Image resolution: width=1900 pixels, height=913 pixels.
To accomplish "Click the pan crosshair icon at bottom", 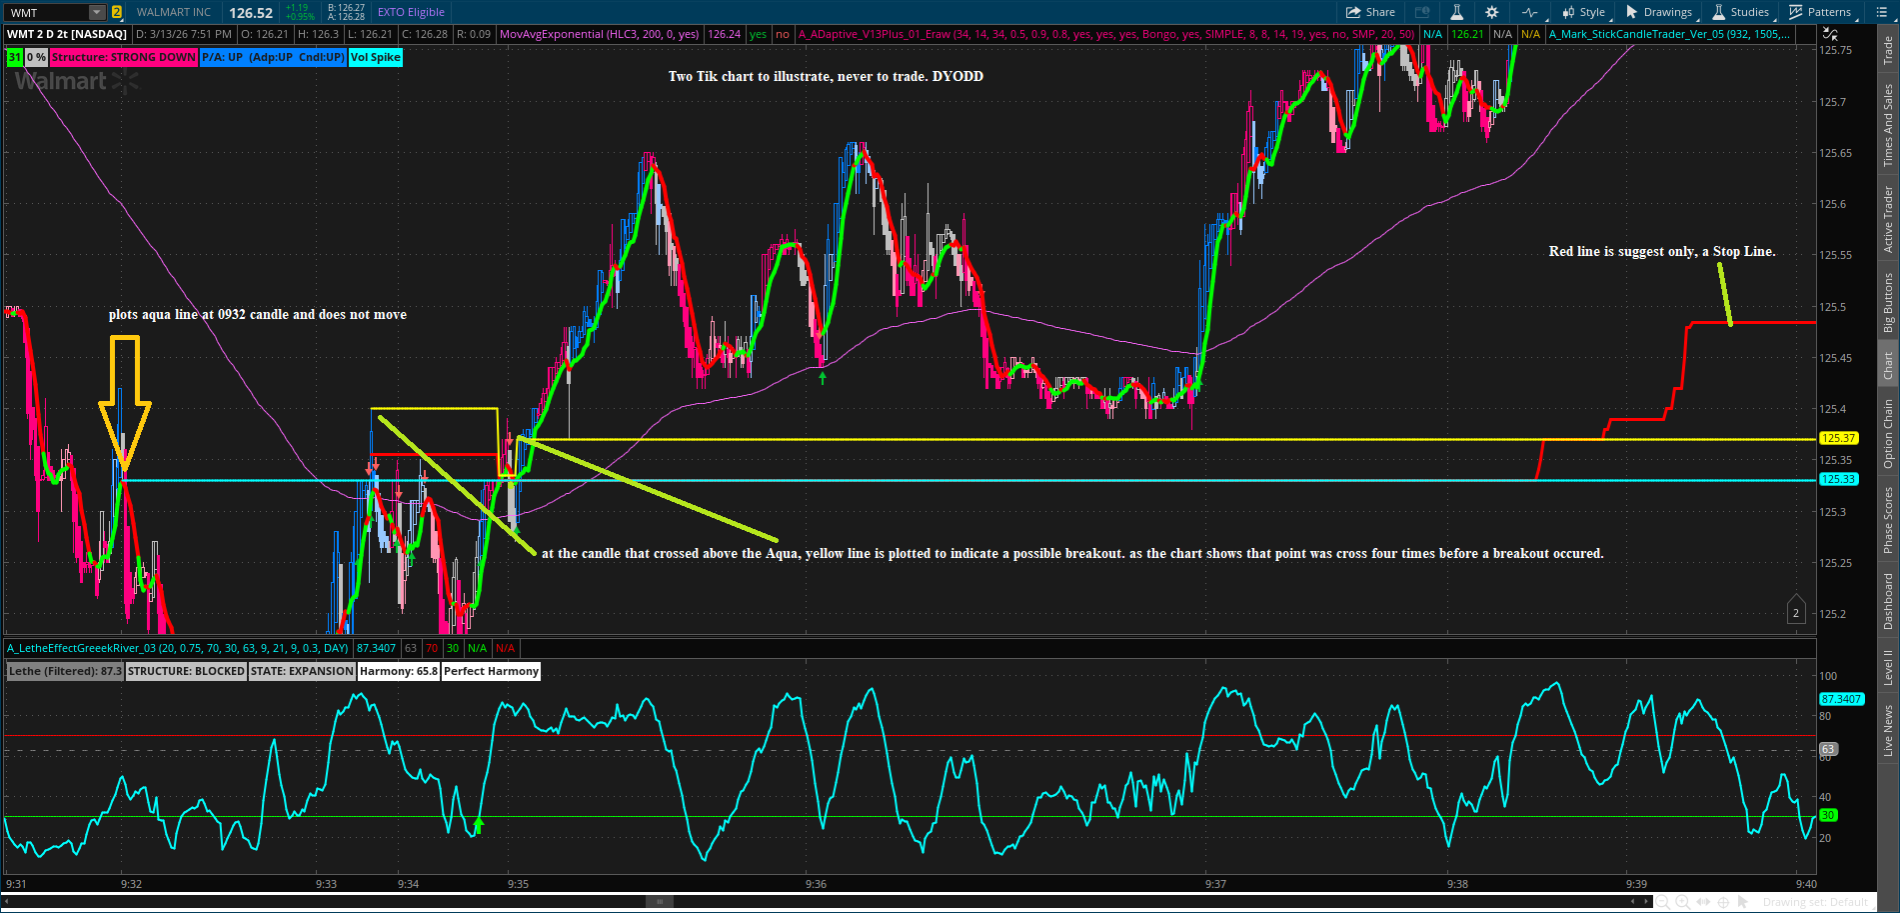I will [x=1724, y=902].
